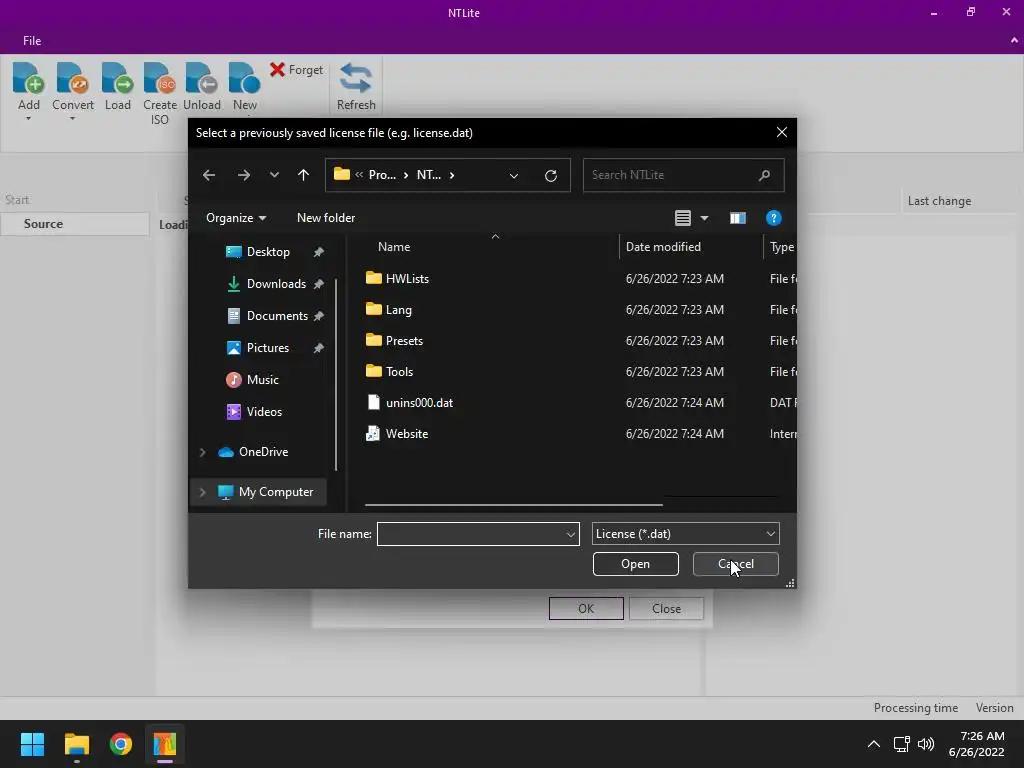This screenshot has height=768, width=1024.
Task: Sort files by the Type column
Action: tap(782, 247)
